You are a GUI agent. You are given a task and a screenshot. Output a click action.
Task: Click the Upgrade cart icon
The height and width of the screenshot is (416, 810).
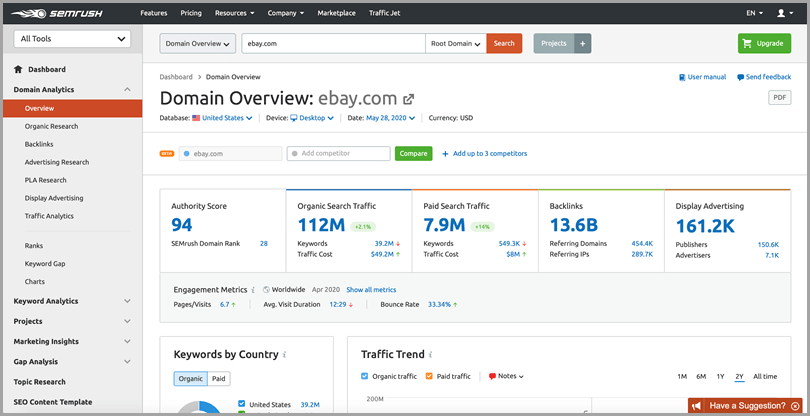[746, 44]
